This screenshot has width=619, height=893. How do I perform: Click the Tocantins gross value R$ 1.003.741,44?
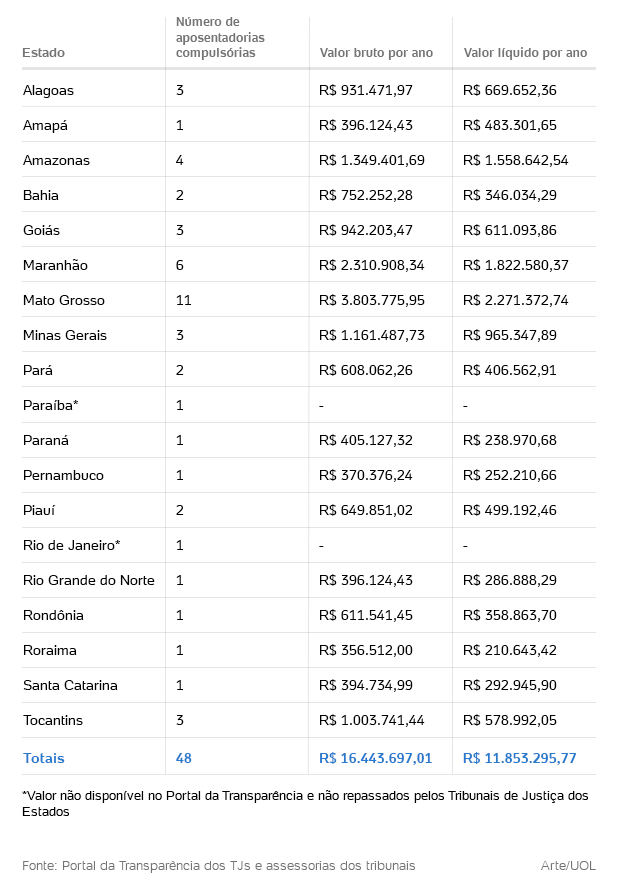(372, 720)
